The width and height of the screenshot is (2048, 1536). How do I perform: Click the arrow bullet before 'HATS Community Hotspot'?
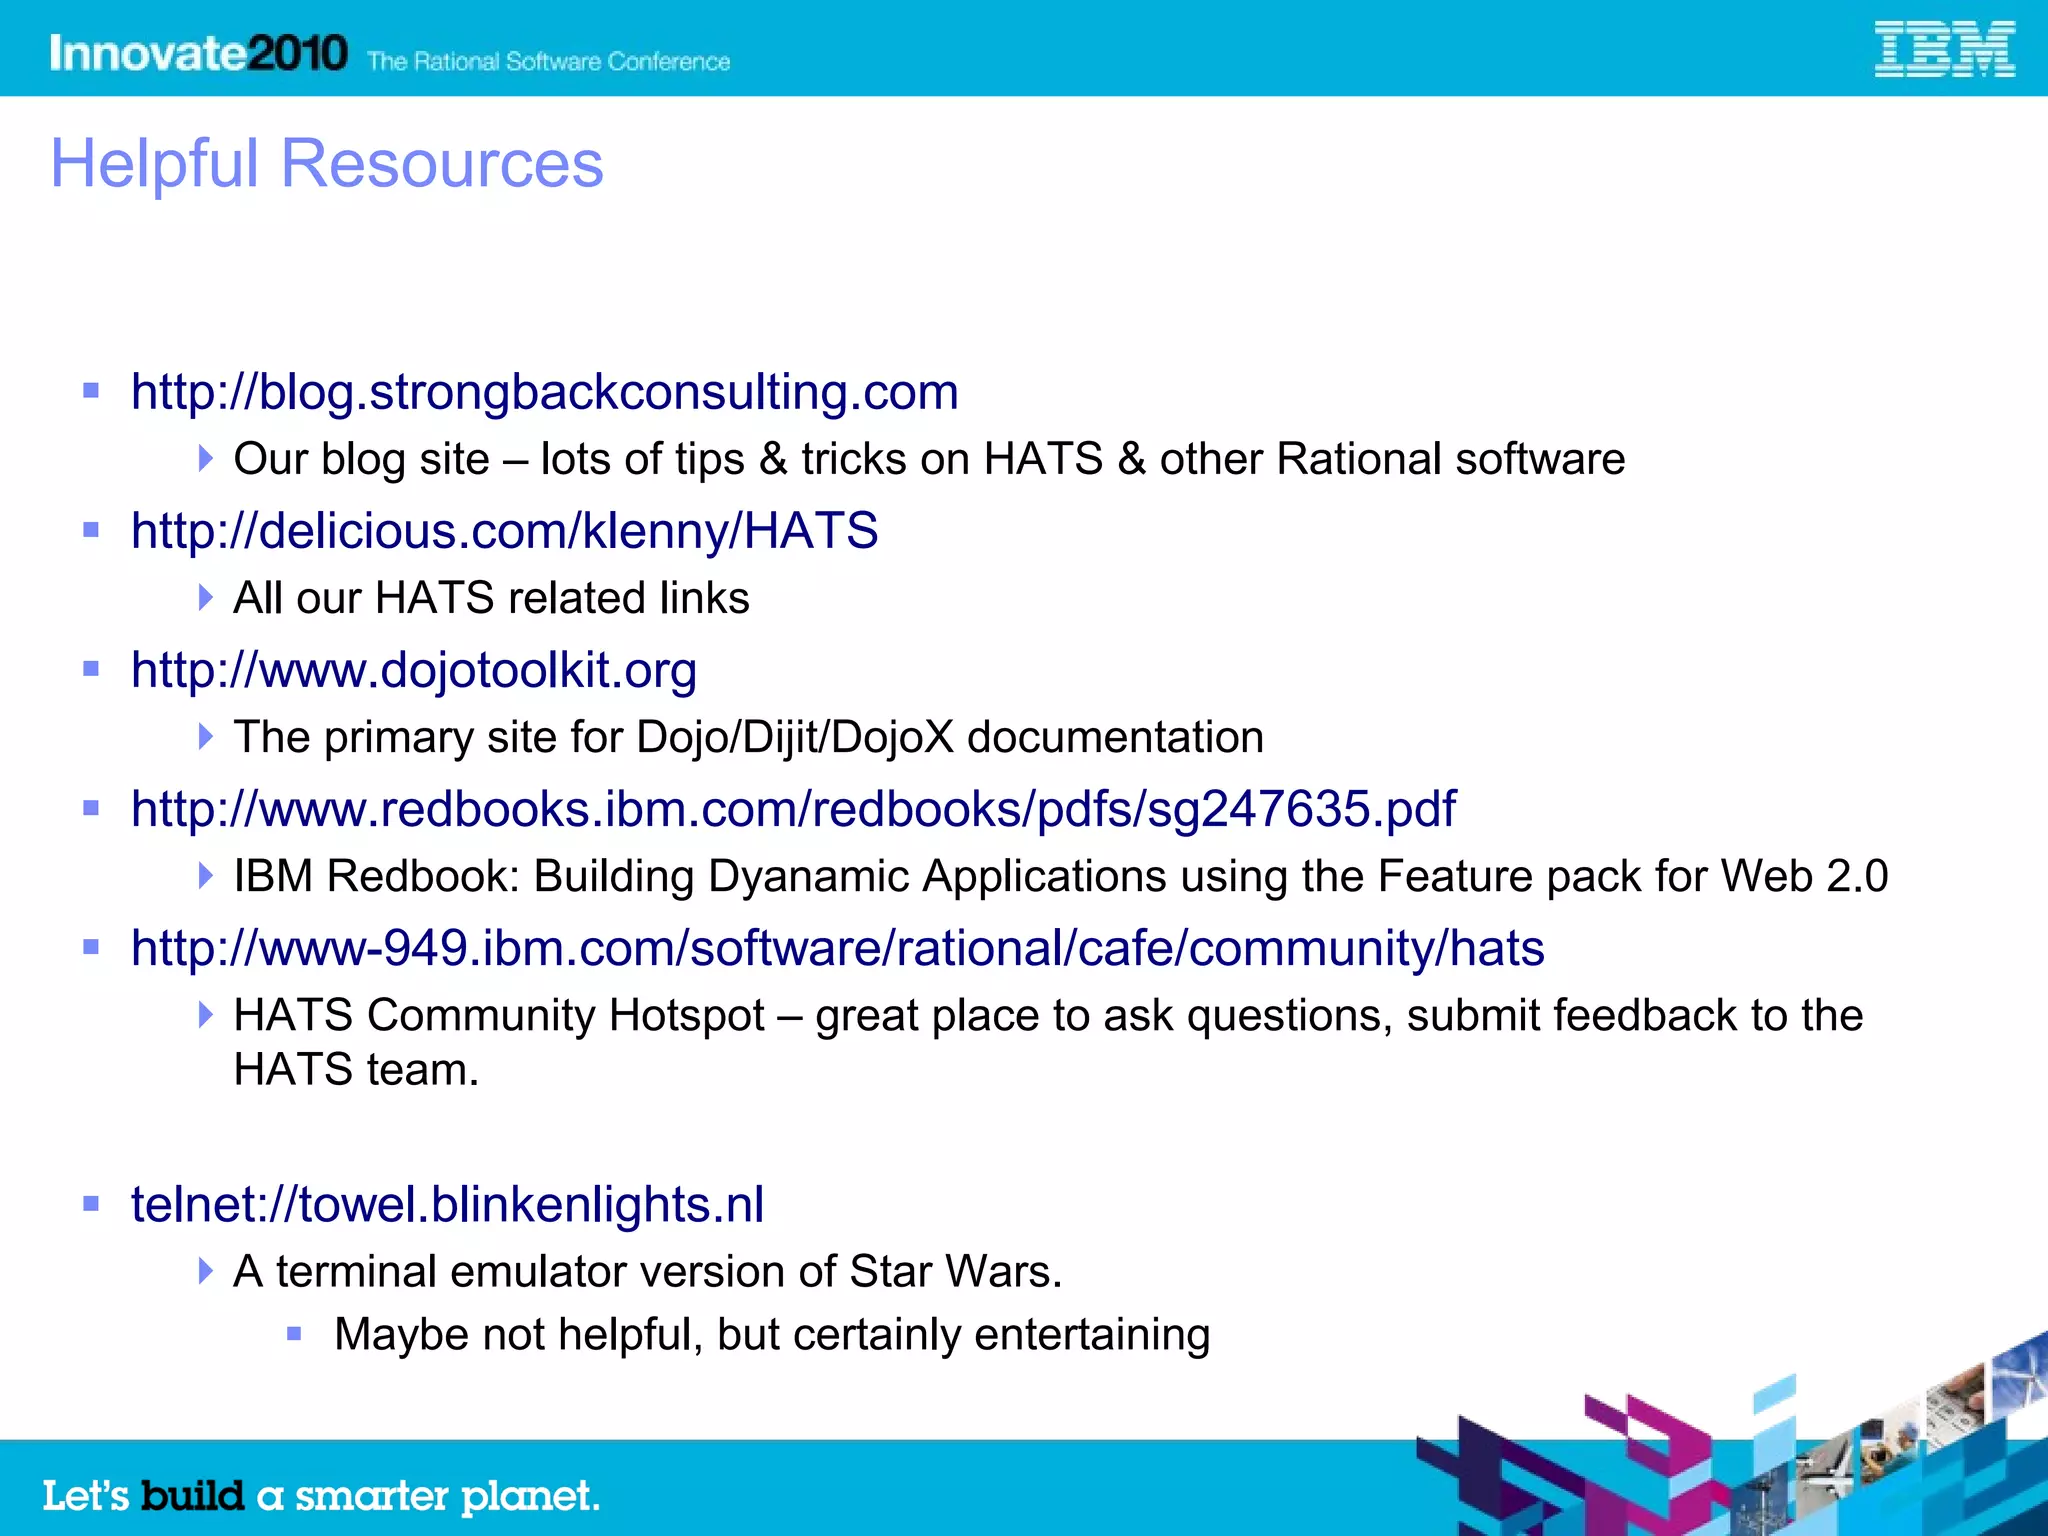click(x=206, y=1015)
